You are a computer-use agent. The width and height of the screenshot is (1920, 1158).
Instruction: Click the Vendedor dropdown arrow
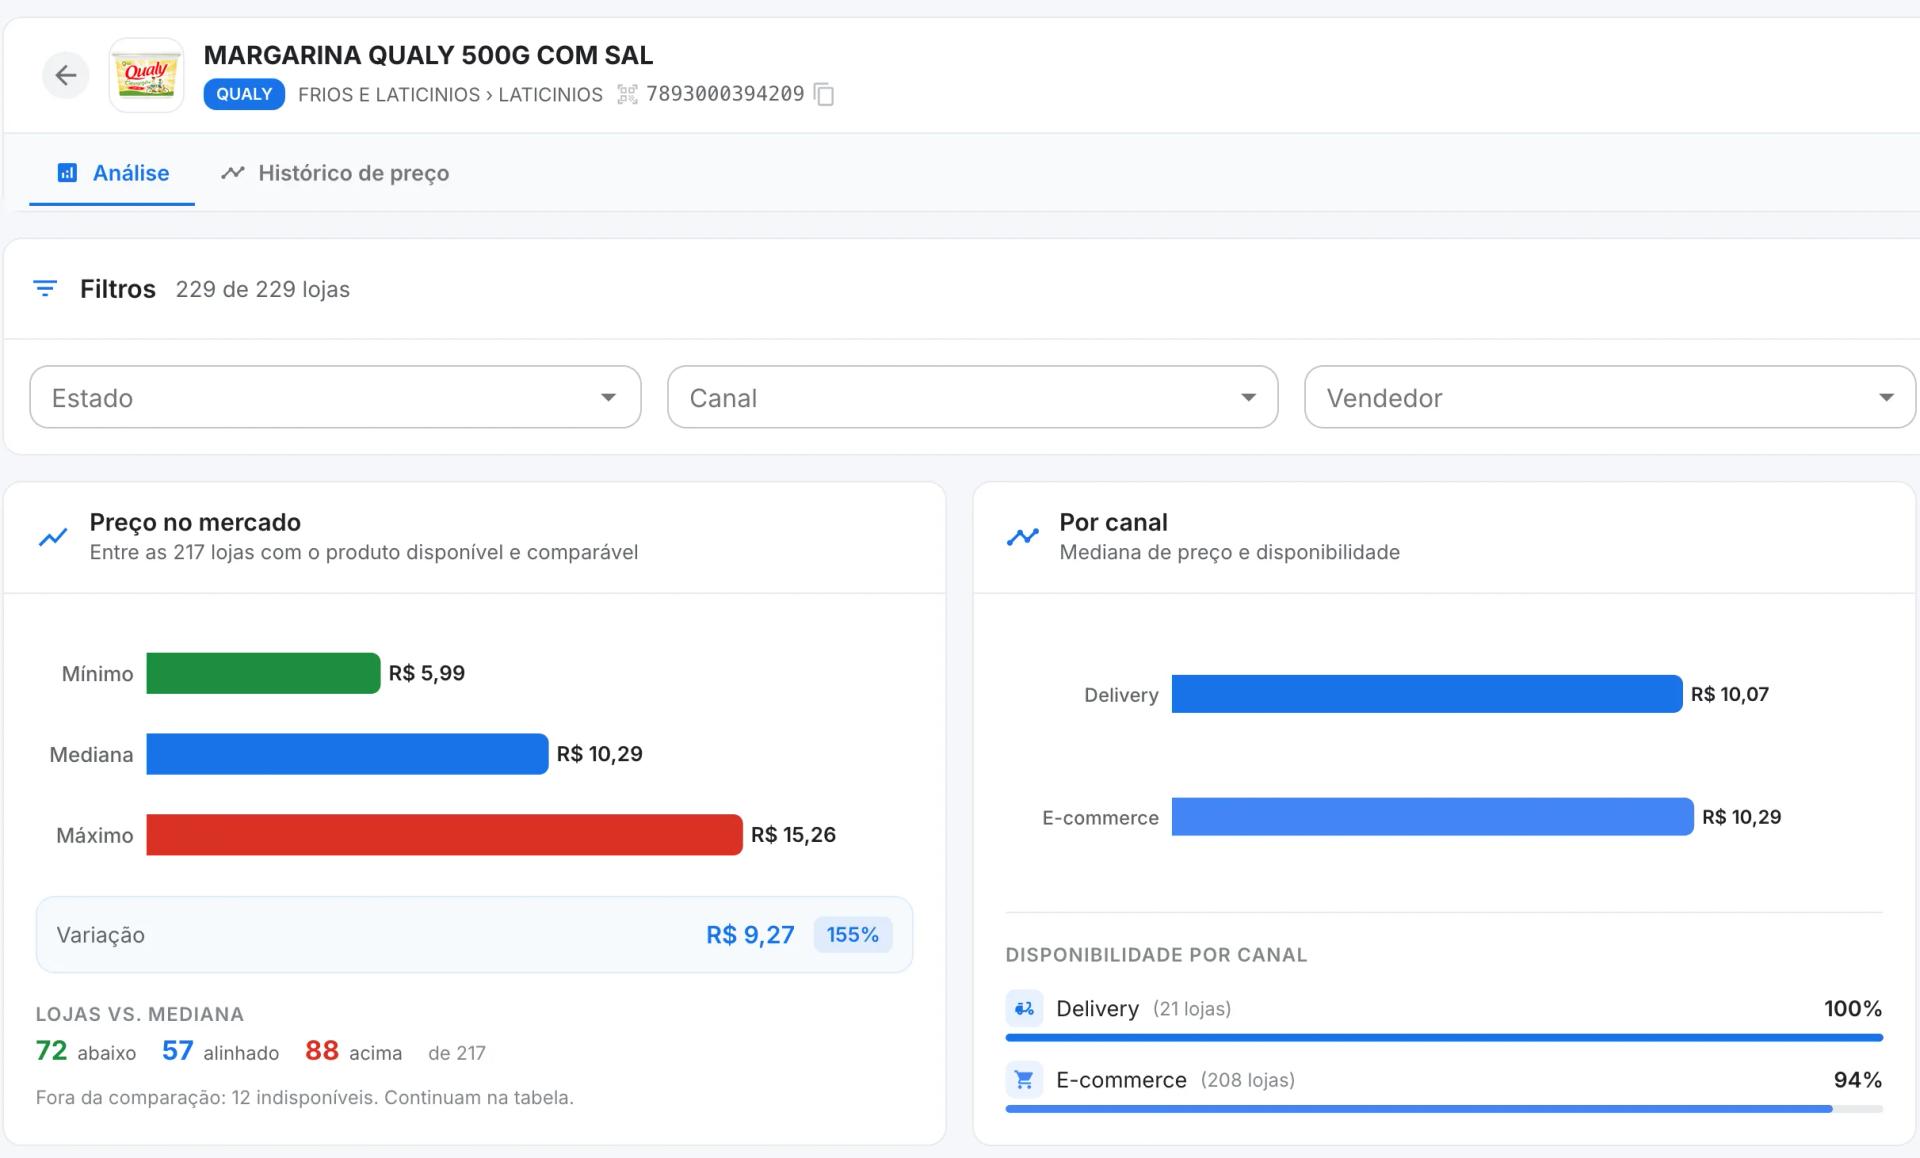[x=1886, y=398]
